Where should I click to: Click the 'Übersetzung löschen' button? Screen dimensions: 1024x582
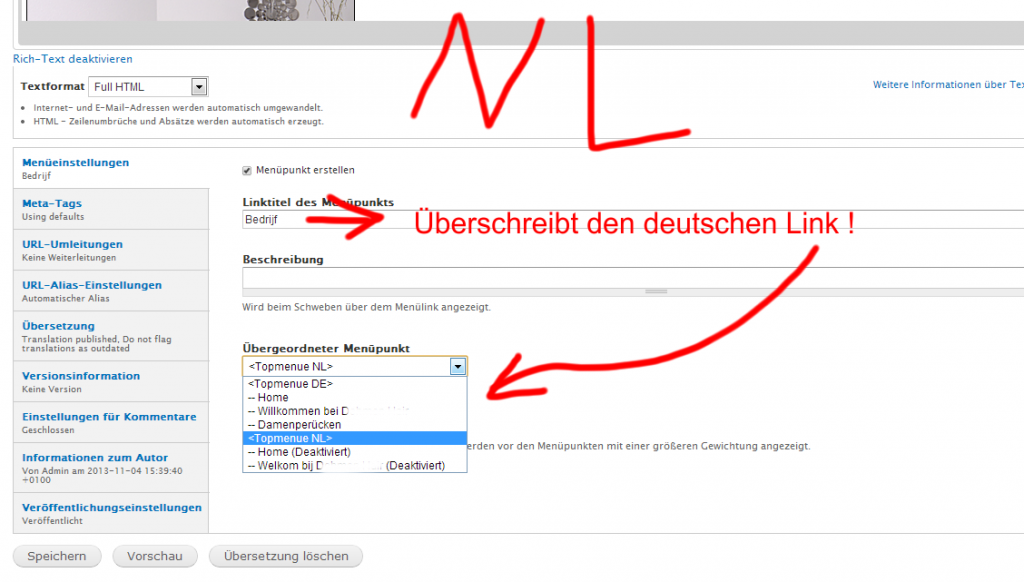(285, 556)
